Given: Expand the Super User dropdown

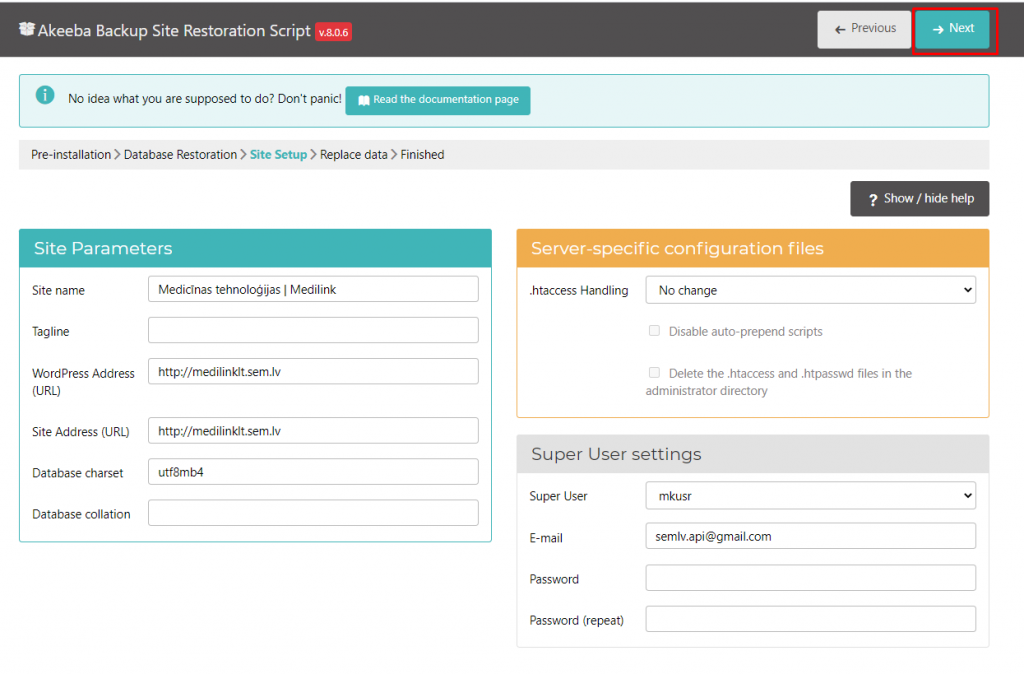Looking at the screenshot, I should 810,495.
